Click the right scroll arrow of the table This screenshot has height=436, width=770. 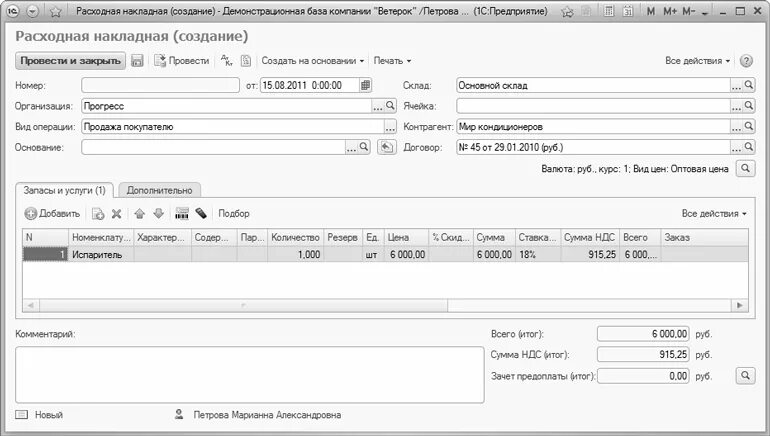point(740,305)
